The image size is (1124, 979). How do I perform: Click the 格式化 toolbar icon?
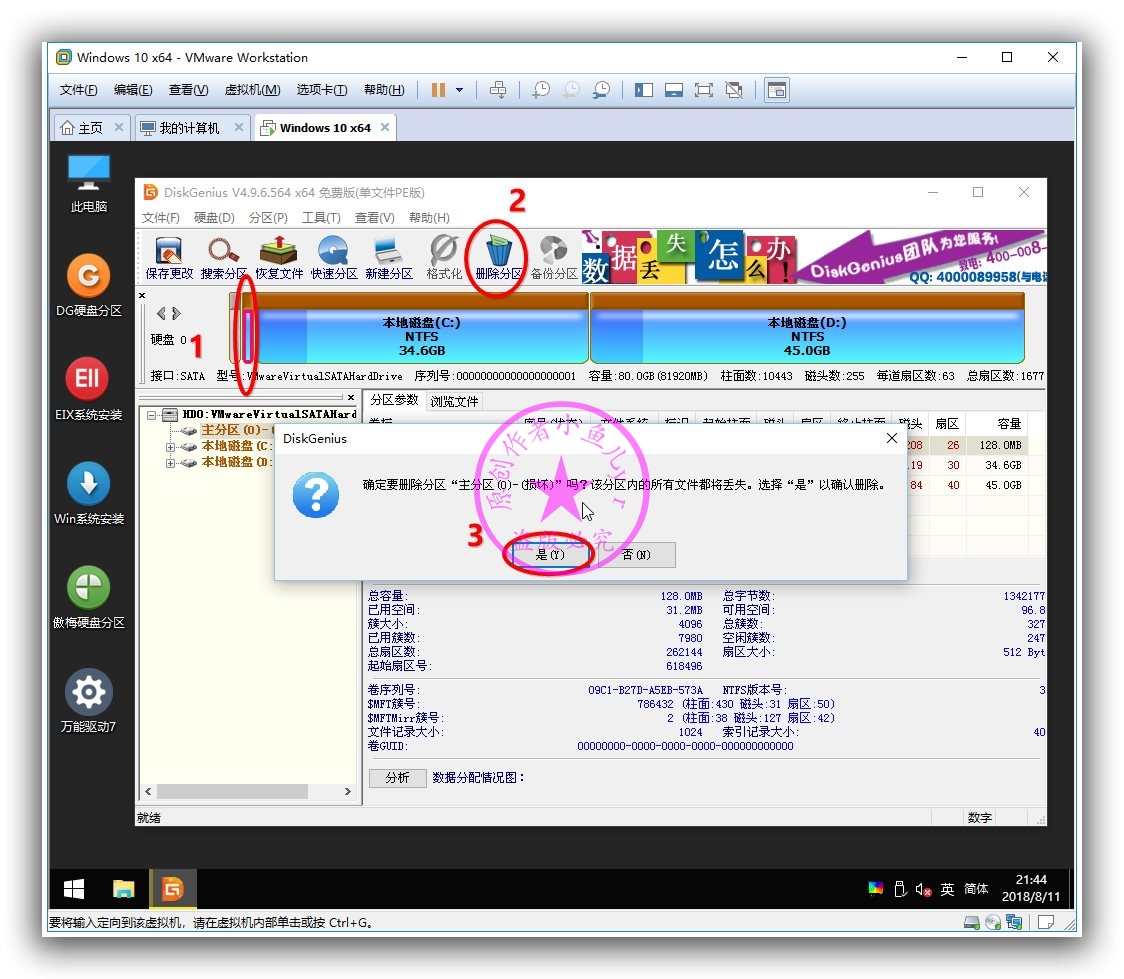click(x=444, y=258)
